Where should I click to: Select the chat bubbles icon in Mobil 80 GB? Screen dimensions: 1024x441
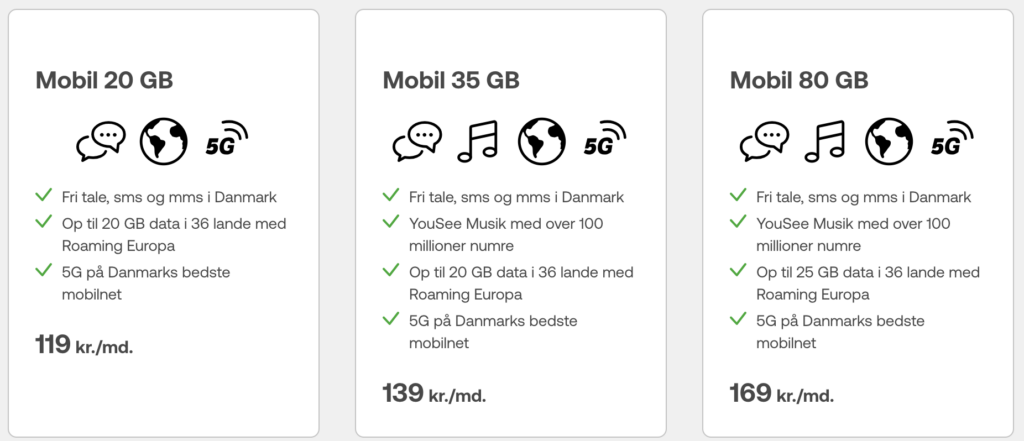coord(764,141)
